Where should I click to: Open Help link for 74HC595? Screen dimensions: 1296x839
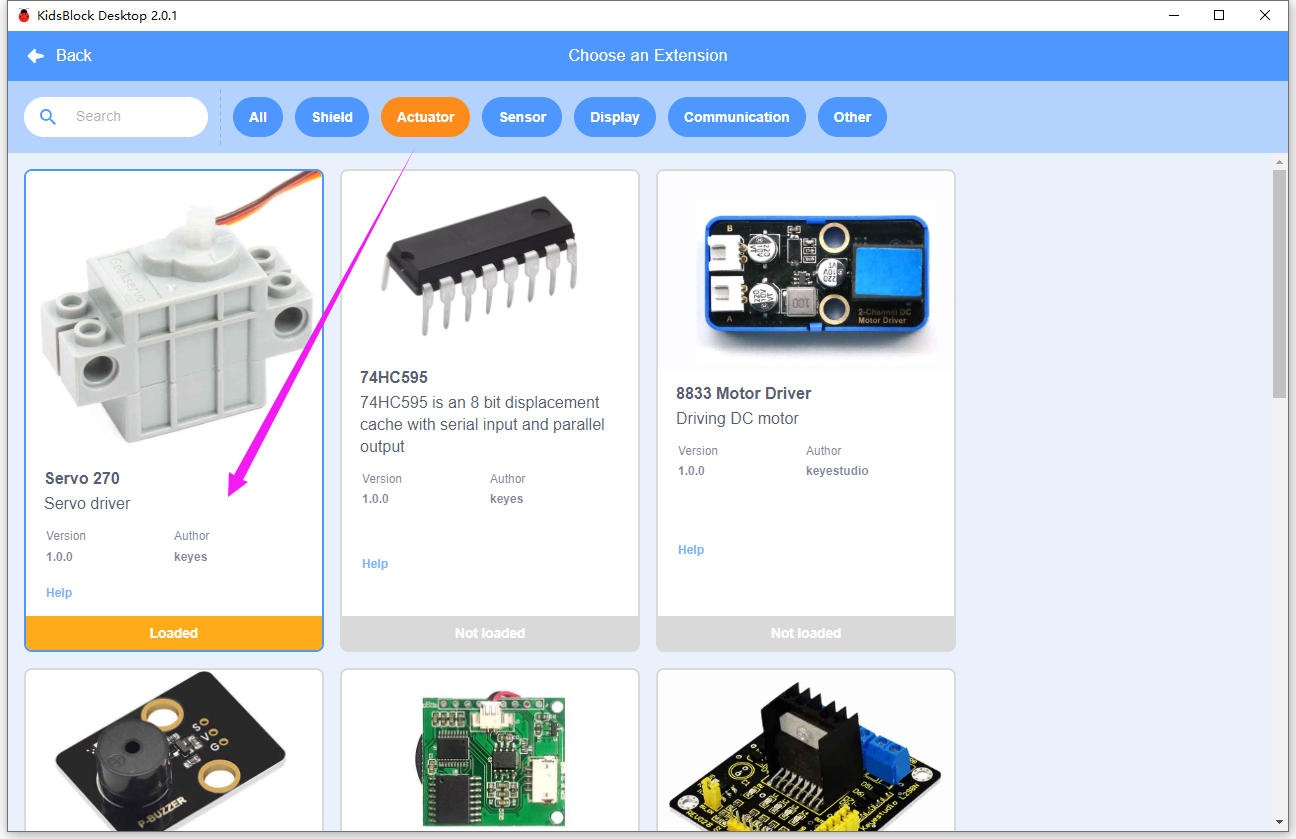click(x=375, y=564)
